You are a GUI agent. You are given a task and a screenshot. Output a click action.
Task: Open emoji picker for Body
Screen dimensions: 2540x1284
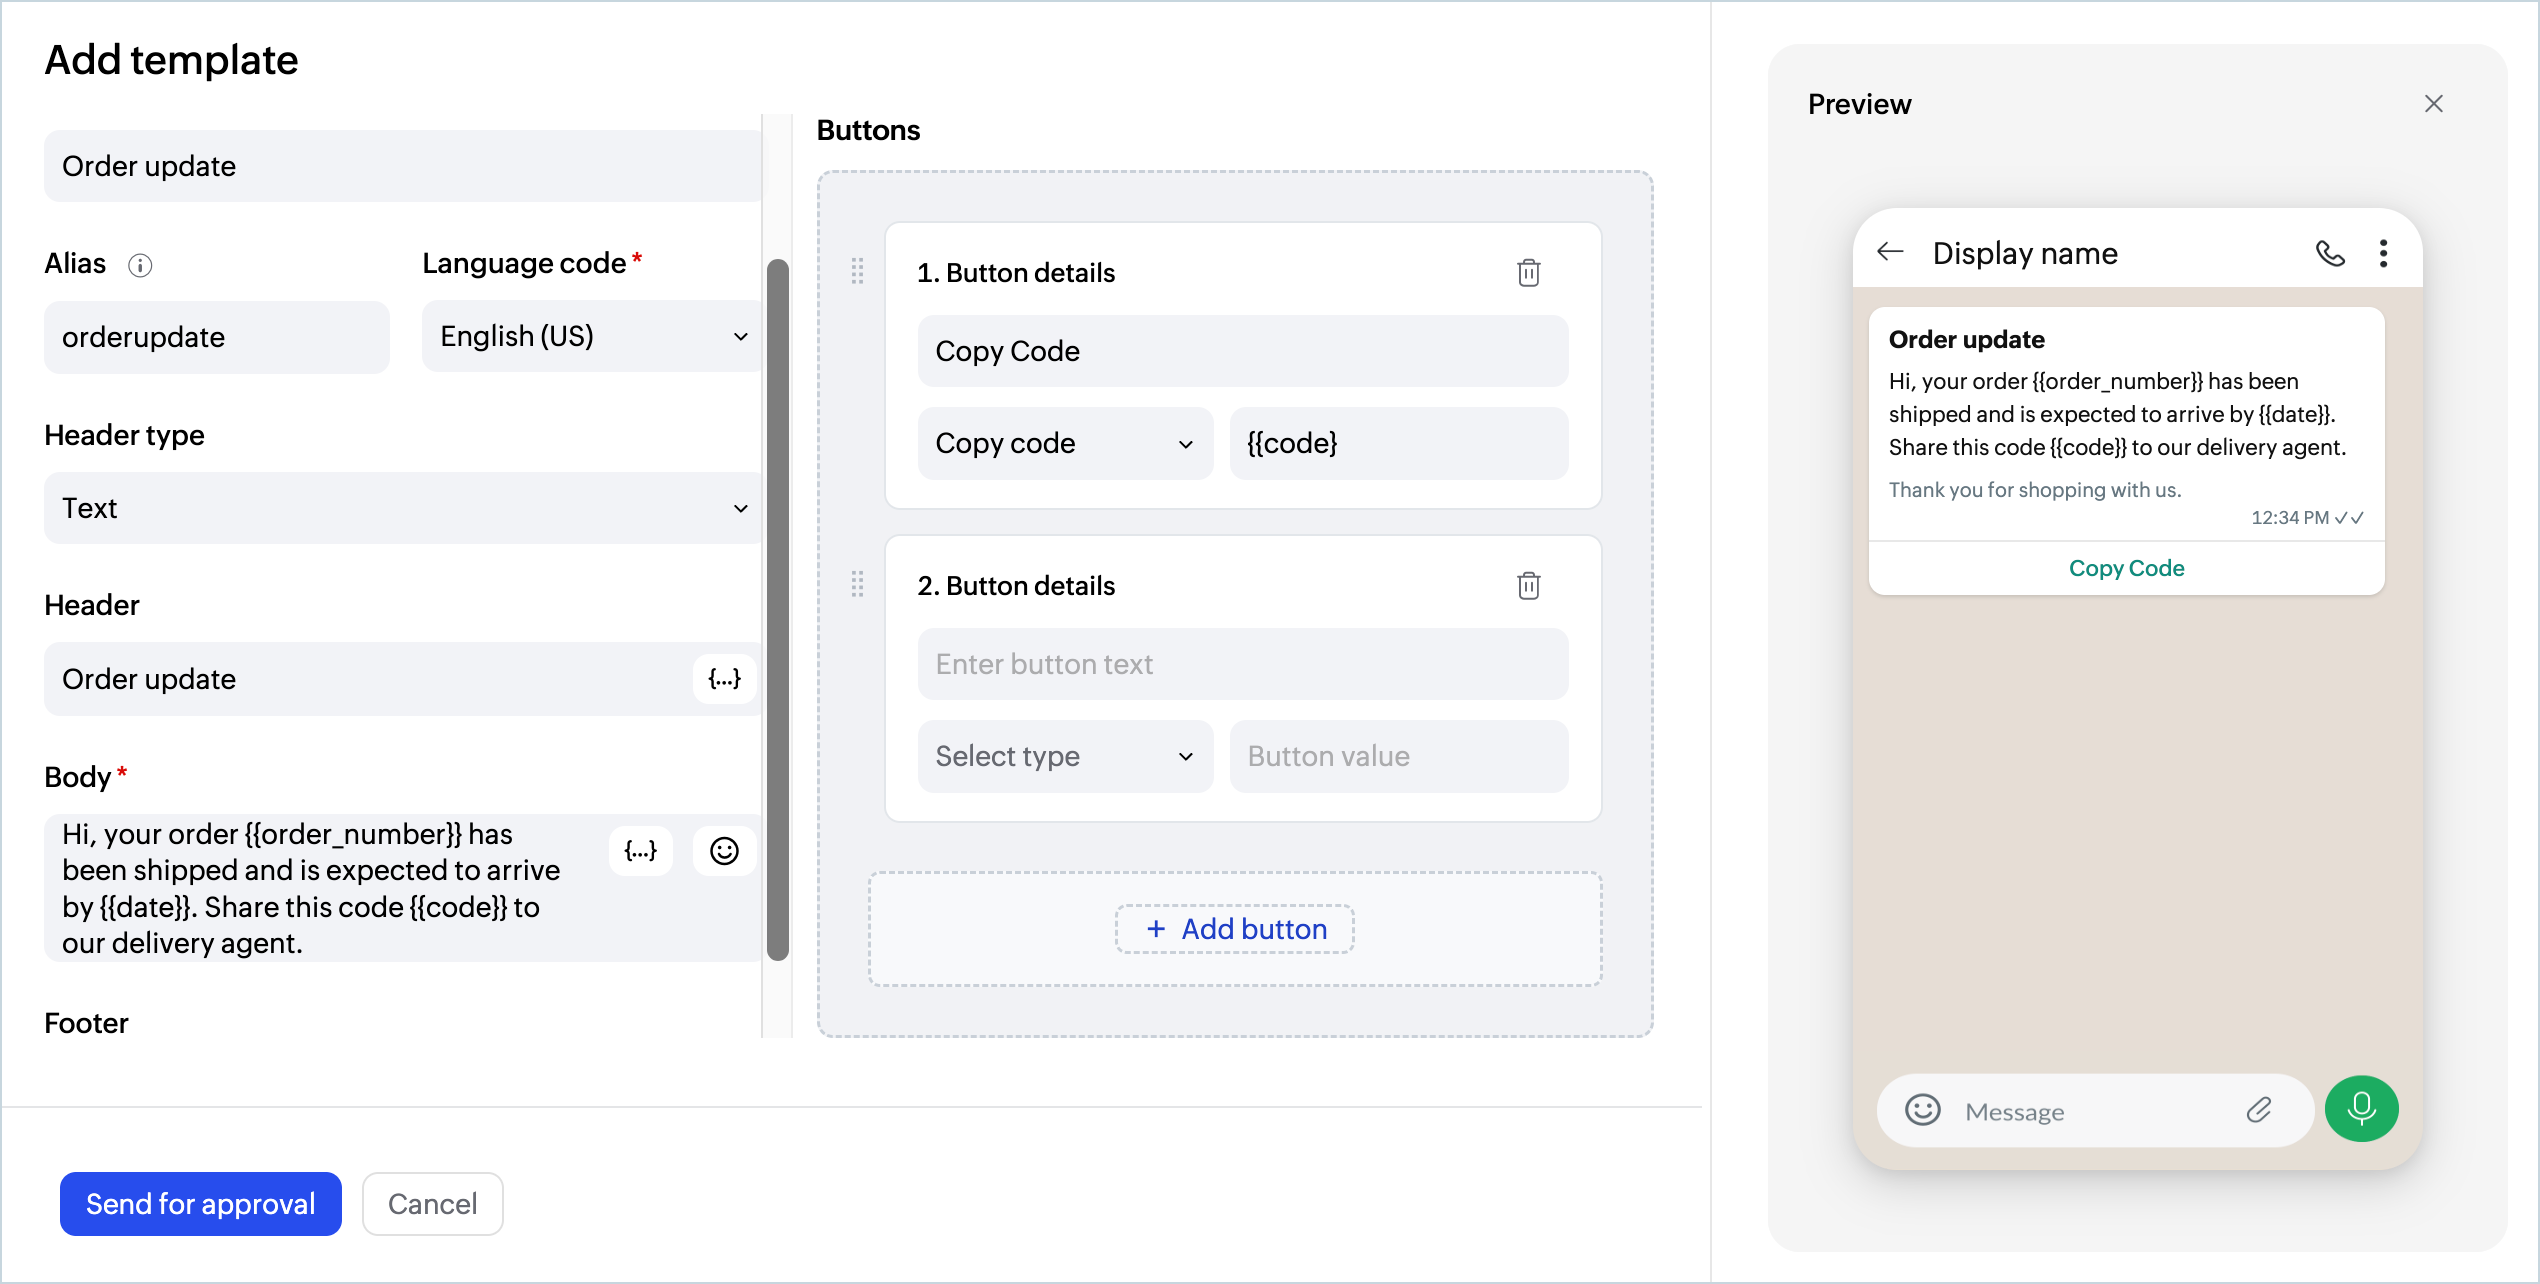(724, 851)
